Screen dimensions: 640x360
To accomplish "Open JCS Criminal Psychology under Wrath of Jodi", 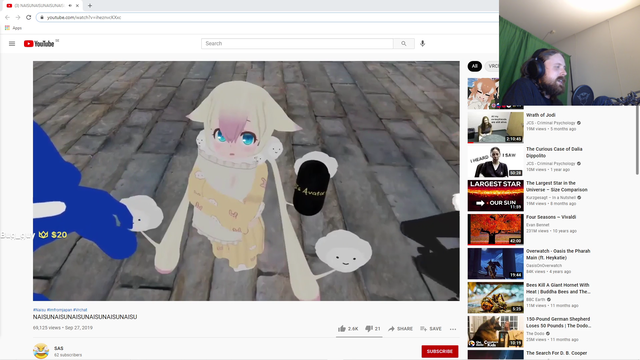I will point(551,123).
